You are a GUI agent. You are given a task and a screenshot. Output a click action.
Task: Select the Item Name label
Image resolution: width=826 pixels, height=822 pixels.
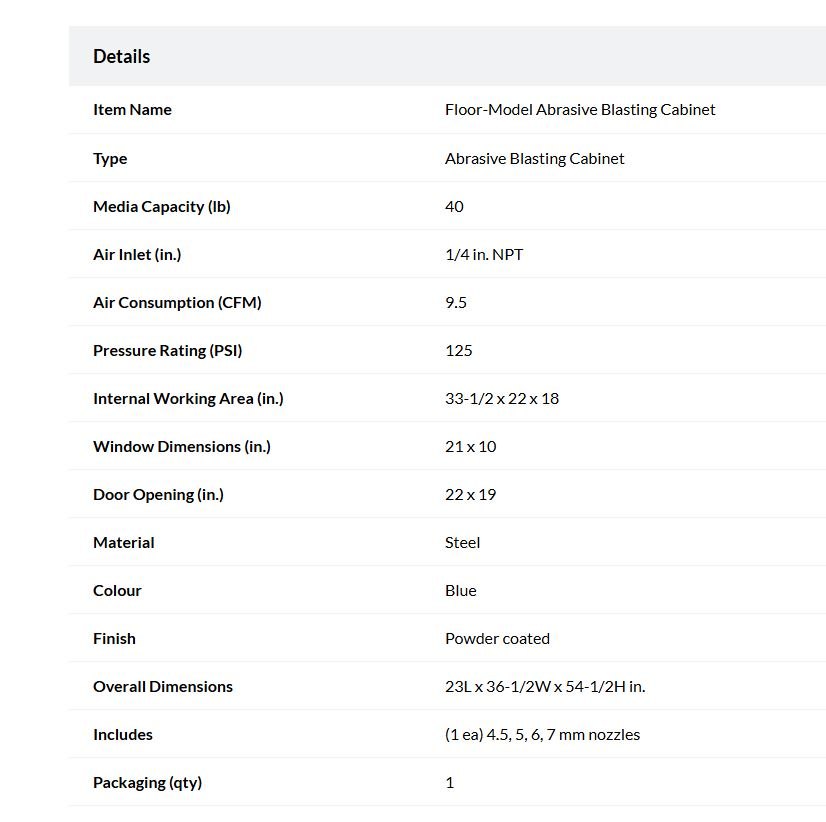tap(132, 110)
